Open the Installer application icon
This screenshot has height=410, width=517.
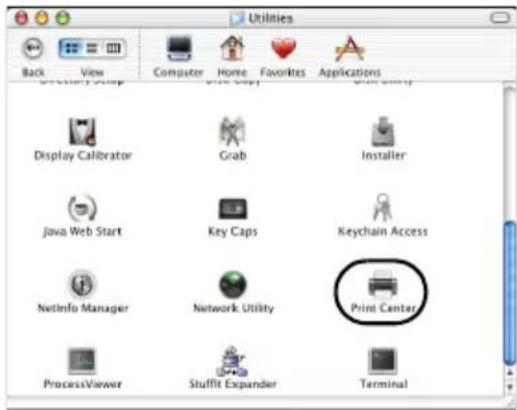point(383,131)
